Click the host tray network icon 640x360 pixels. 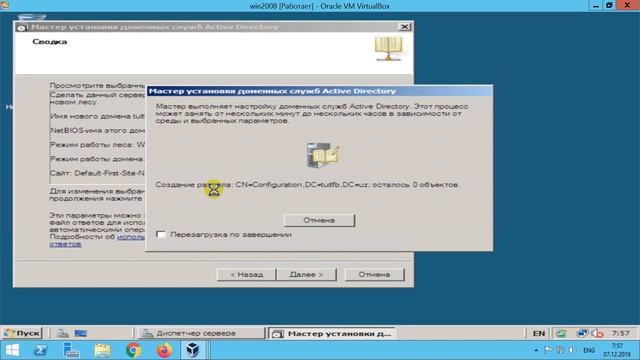(560, 350)
